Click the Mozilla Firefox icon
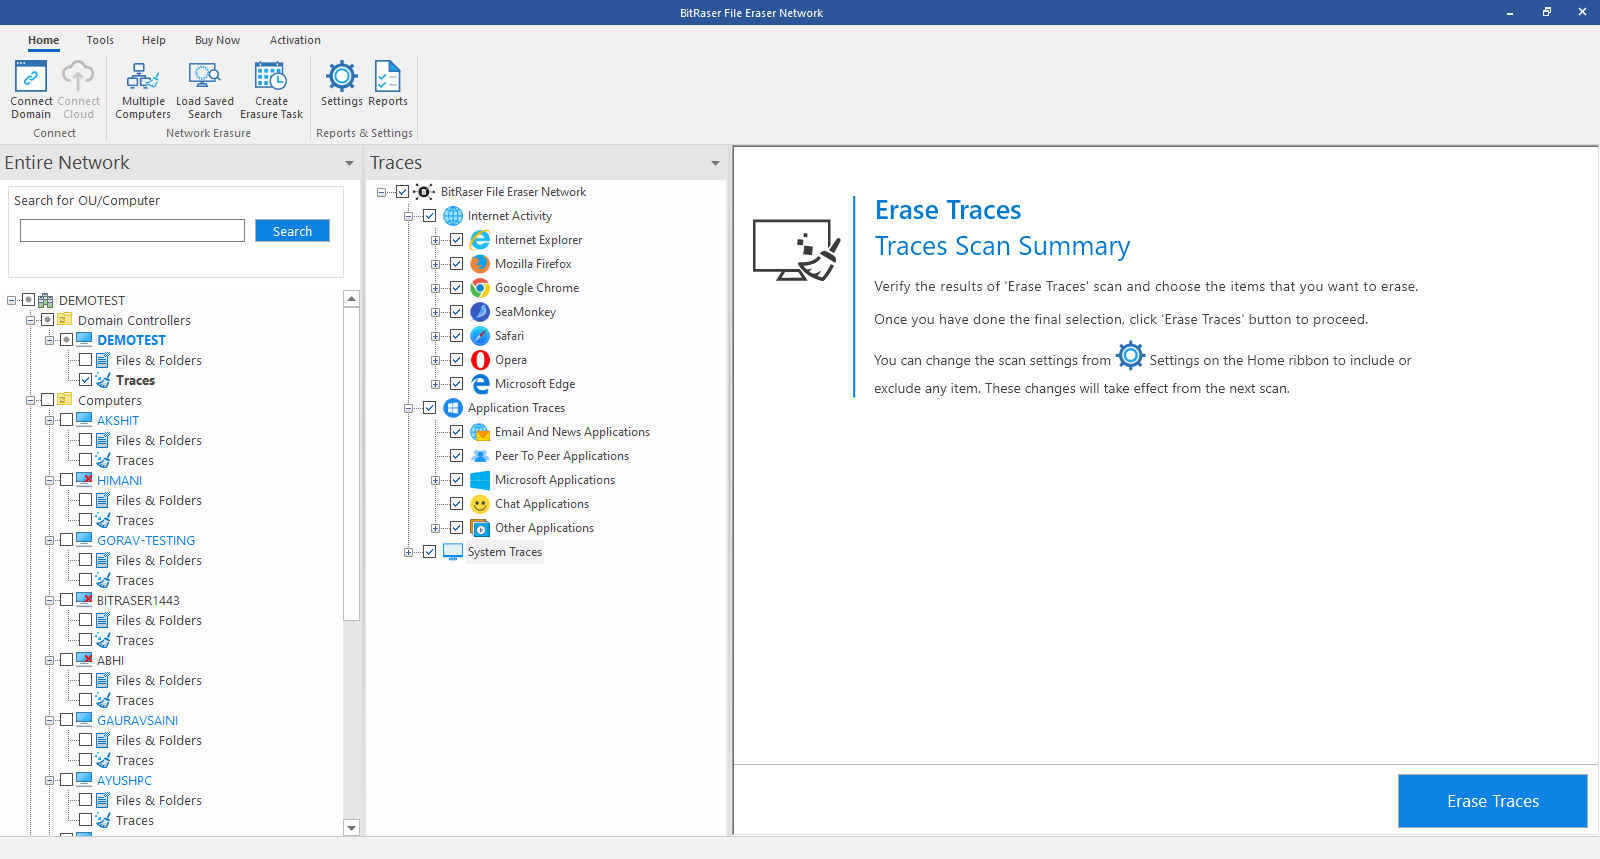This screenshot has height=859, width=1600. click(x=480, y=264)
